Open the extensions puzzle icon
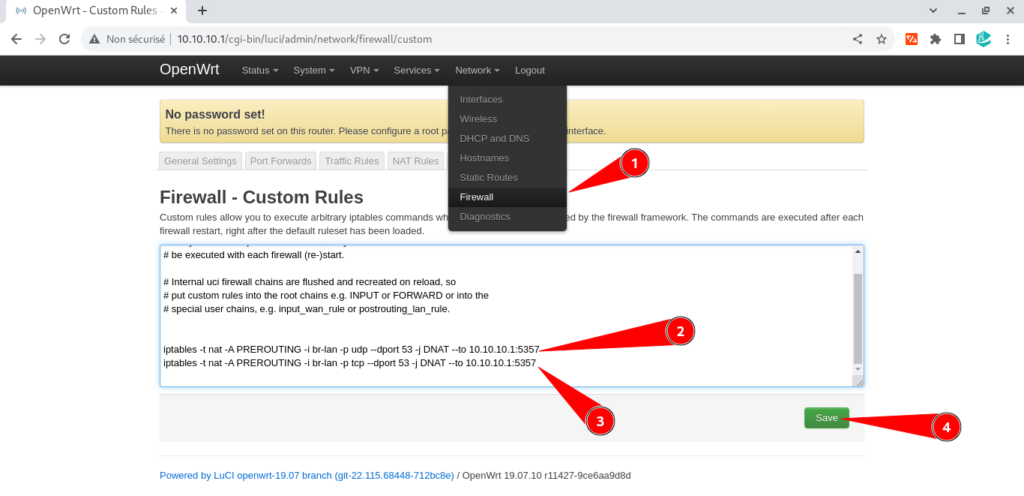The height and width of the screenshot is (496, 1024). (x=935, y=39)
